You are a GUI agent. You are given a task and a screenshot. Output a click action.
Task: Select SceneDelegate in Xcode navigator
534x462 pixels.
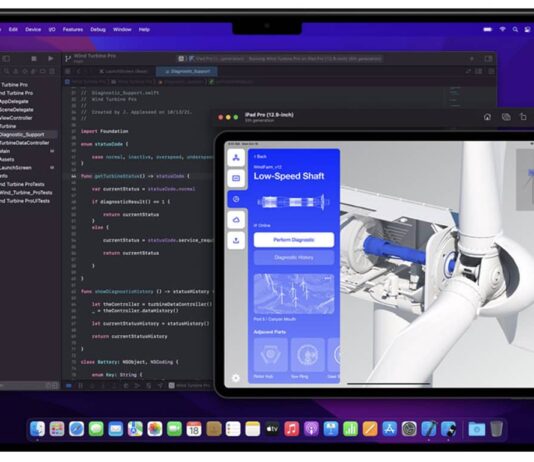tap(17, 110)
